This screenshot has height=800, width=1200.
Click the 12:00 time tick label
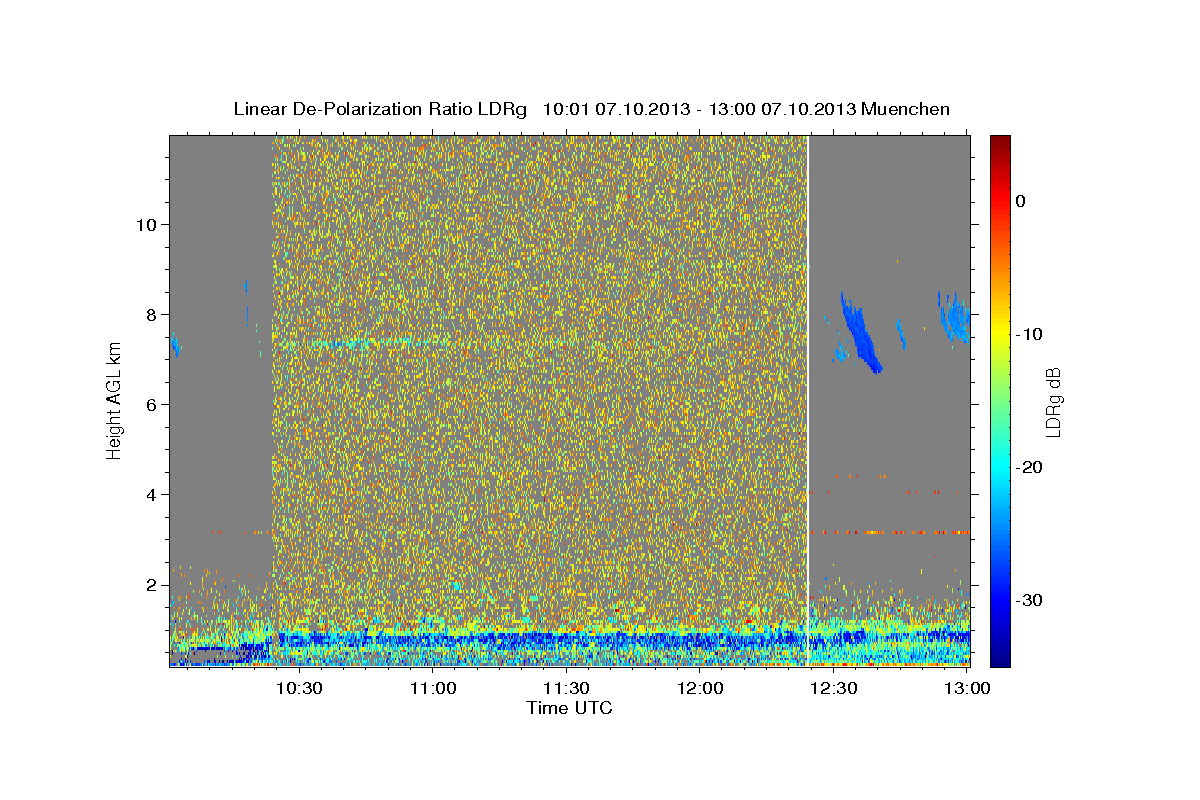click(x=700, y=688)
